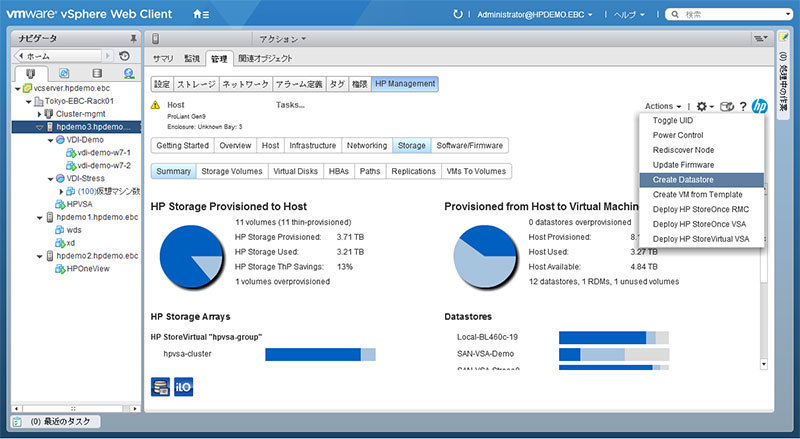800x439 pixels.
Task: Click the recent tasks icon
Action: 17,422
